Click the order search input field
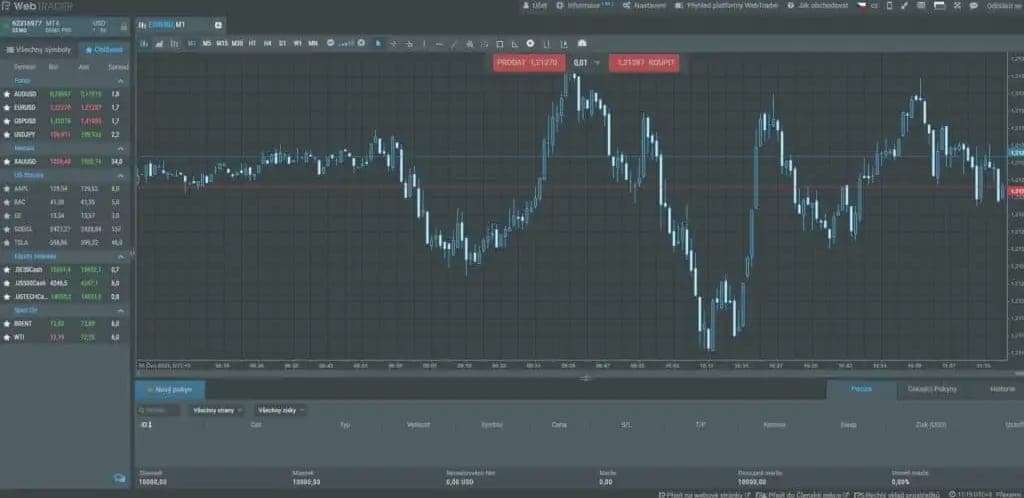This screenshot has width=1024, height=498. pyautogui.click(x=159, y=411)
